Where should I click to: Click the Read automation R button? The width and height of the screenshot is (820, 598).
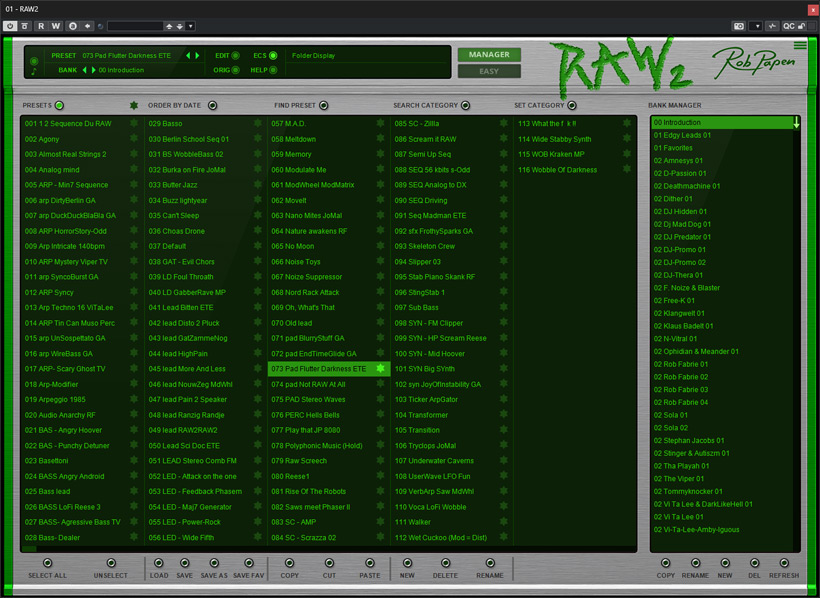point(41,26)
